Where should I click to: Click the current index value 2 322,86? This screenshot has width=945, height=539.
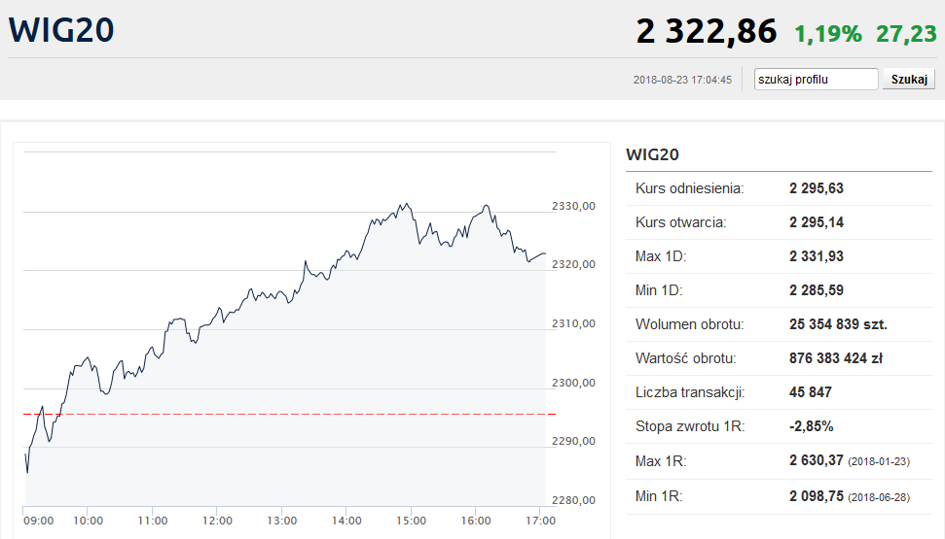[x=706, y=31]
